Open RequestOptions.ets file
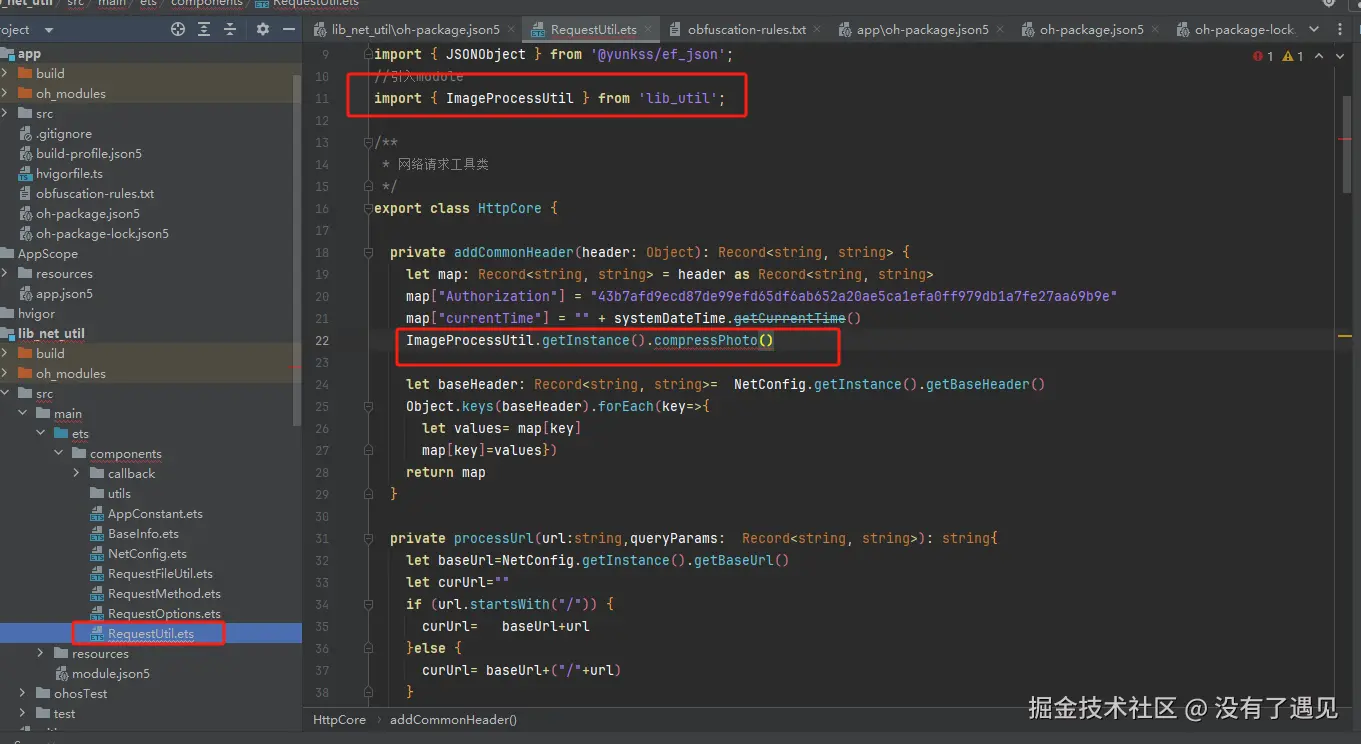 (164, 613)
